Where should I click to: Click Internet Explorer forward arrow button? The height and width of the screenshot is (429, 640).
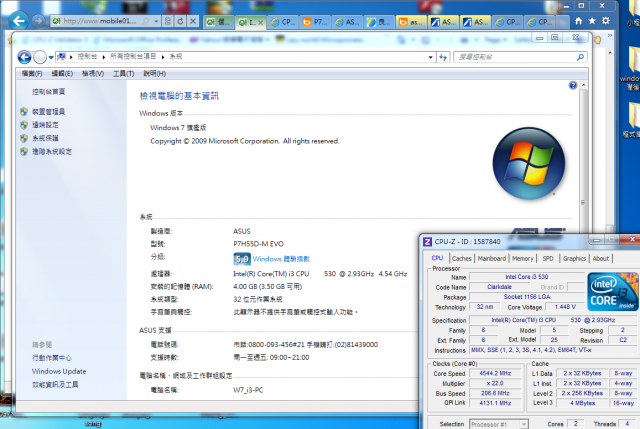[38, 21]
